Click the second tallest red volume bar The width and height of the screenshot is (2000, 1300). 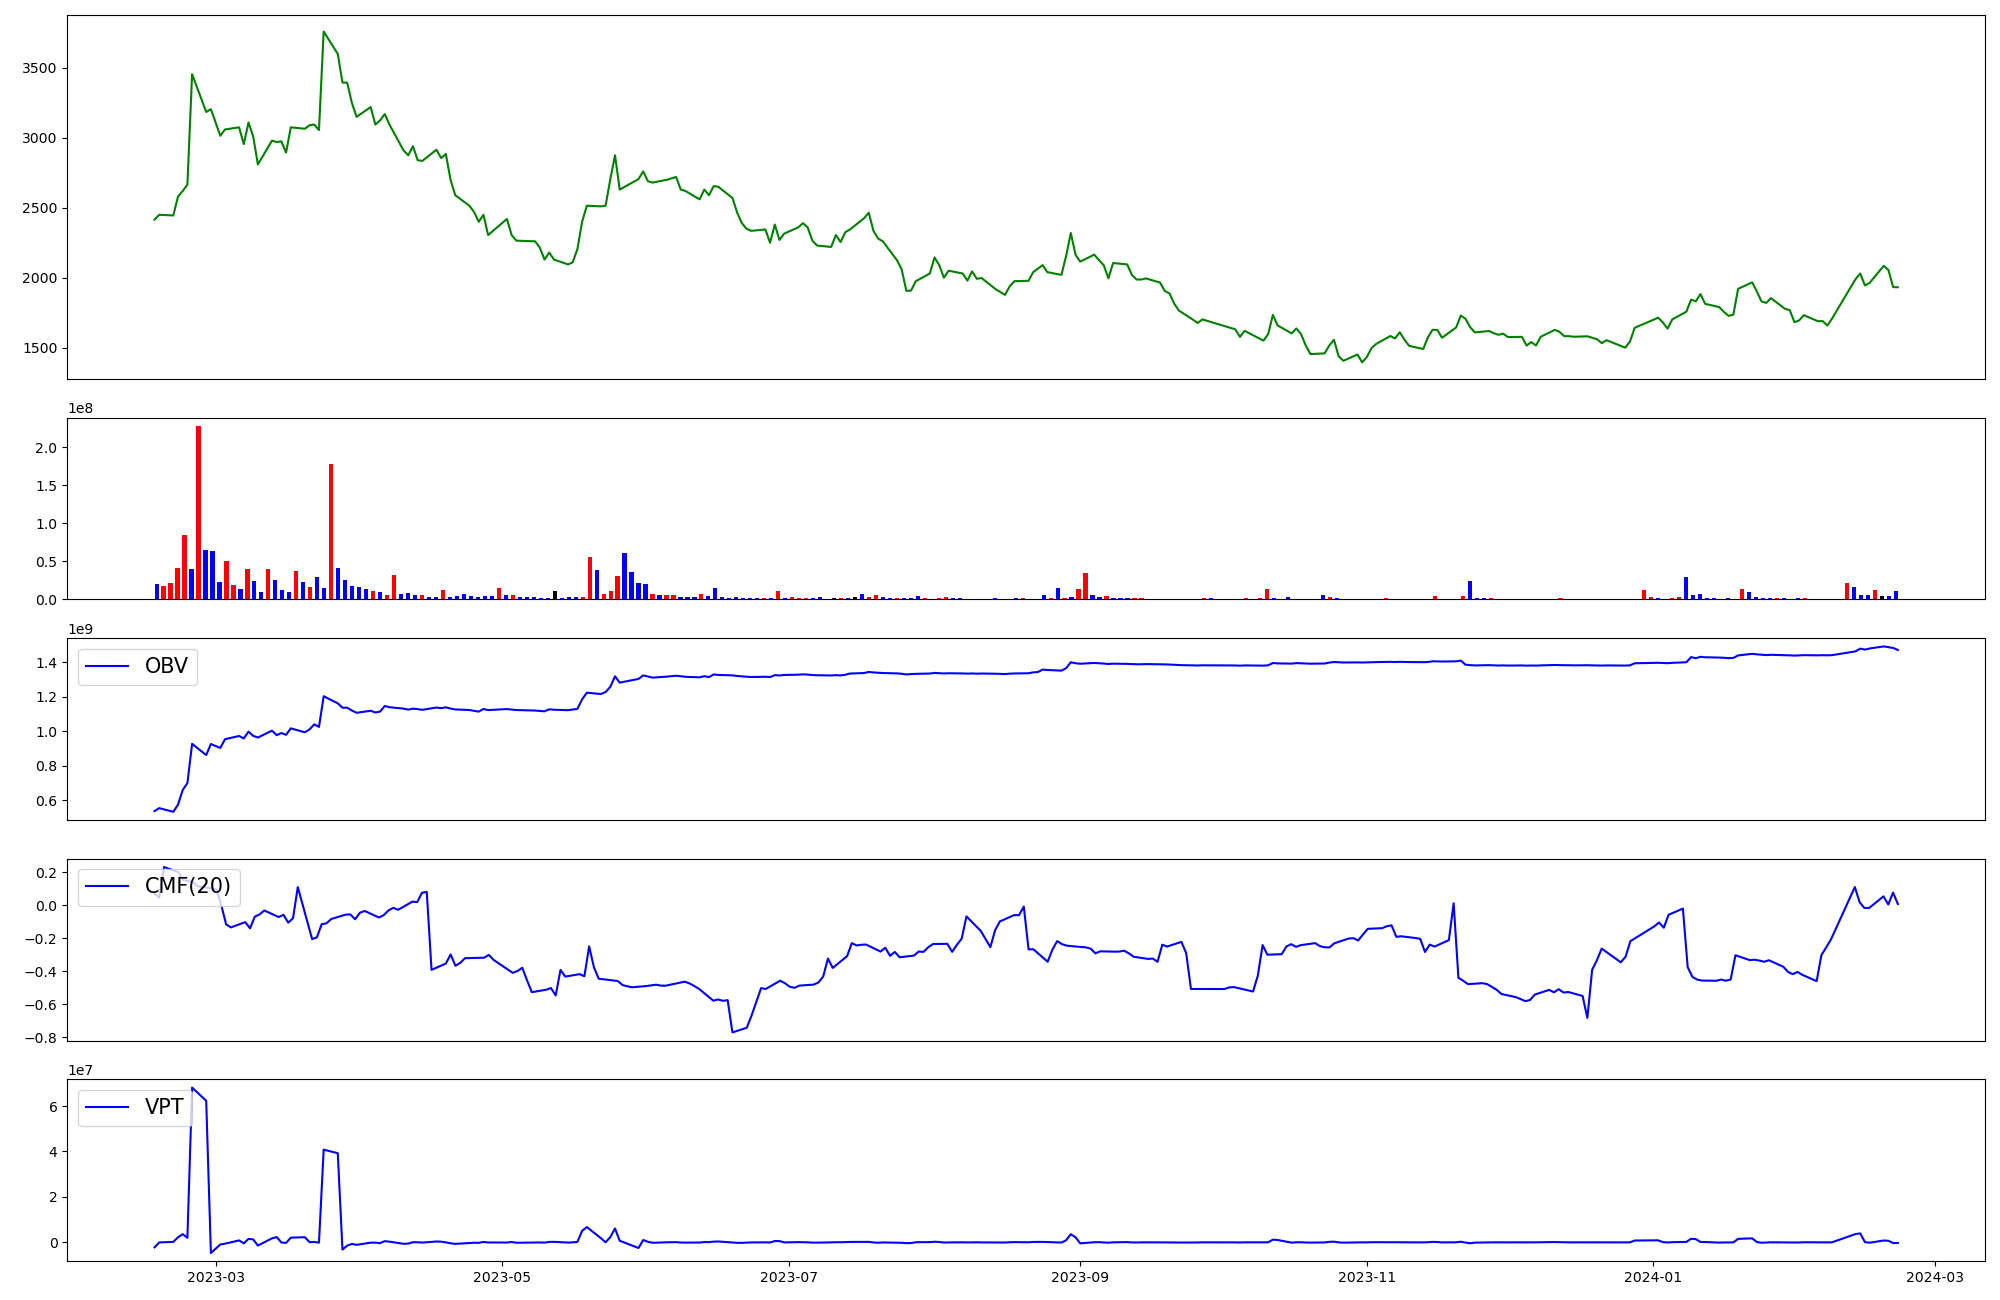coord(331,530)
